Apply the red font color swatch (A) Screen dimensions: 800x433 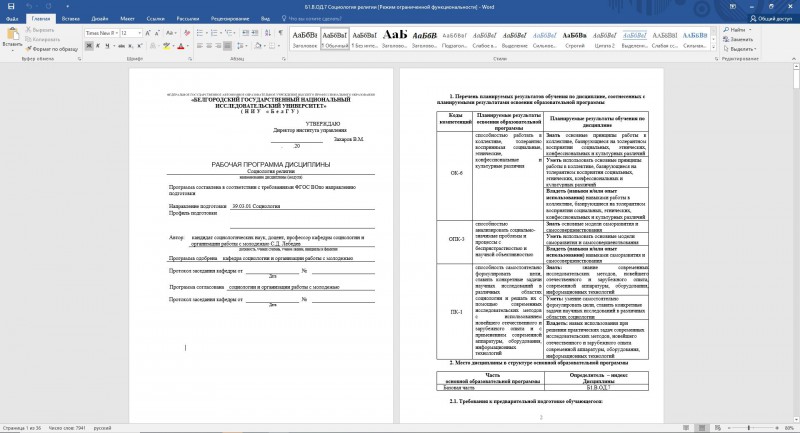pos(181,46)
